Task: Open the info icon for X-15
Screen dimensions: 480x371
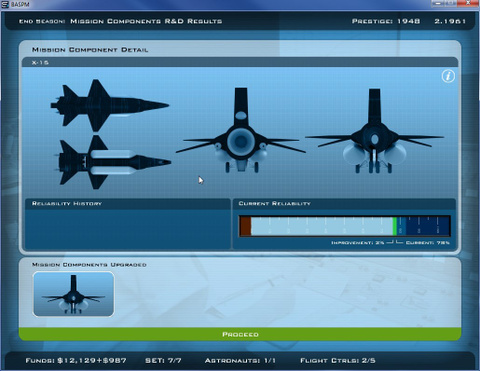Action: click(x=448, y=76)
